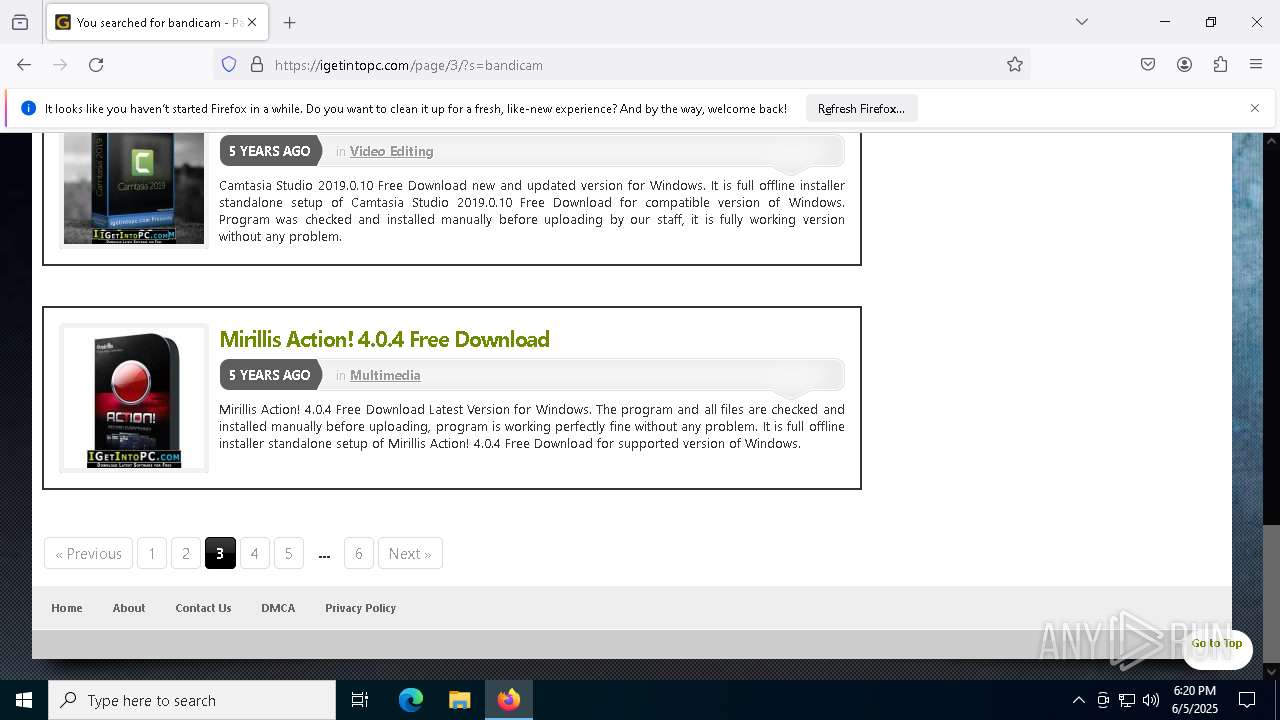Screen dimensions: 1280x720
Task: Open the Privacy Policy footer link
Action: click(360, 608)
